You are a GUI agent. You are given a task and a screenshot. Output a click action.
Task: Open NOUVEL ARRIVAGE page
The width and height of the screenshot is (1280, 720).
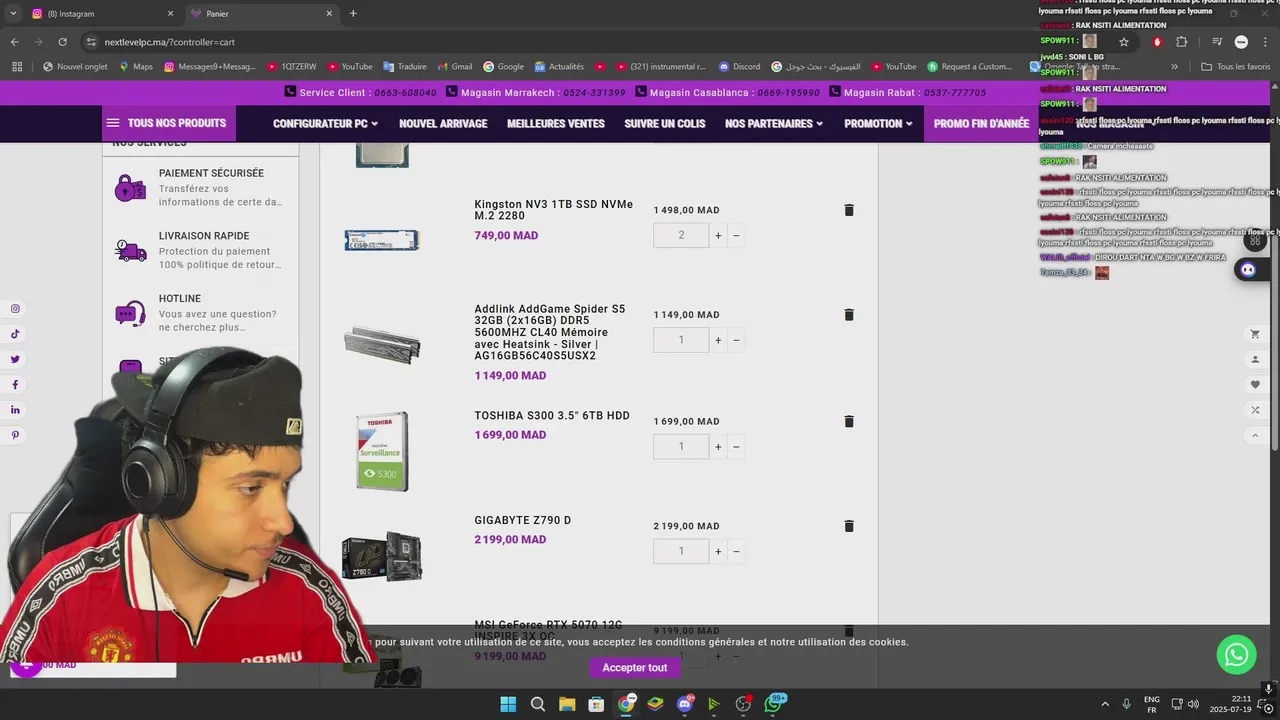pyautogui.click(x=443, y=124)
